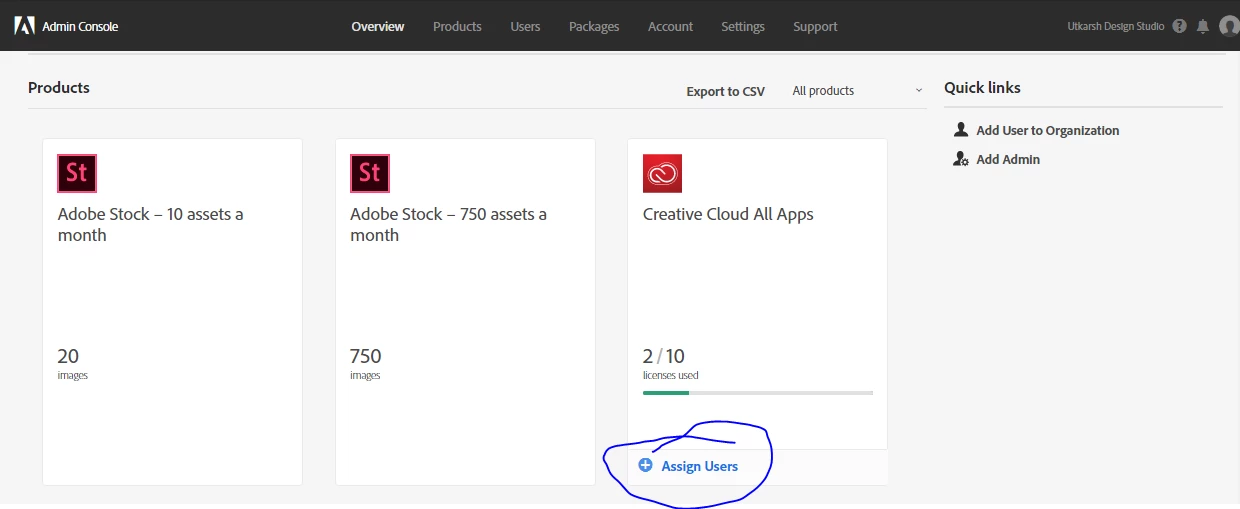Click the Adobe Stock 10 assets St icon
1240x509 pixels.
point(77,173)
